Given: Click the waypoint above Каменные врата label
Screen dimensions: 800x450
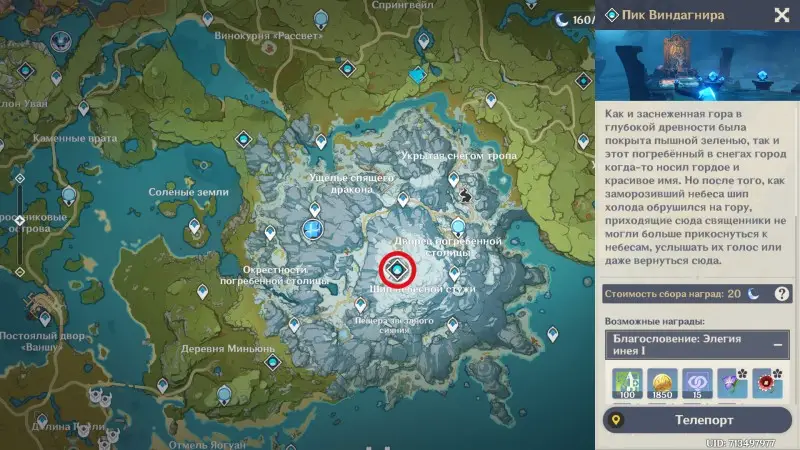Looking at the screenshot, I should (x=84, y=108).
